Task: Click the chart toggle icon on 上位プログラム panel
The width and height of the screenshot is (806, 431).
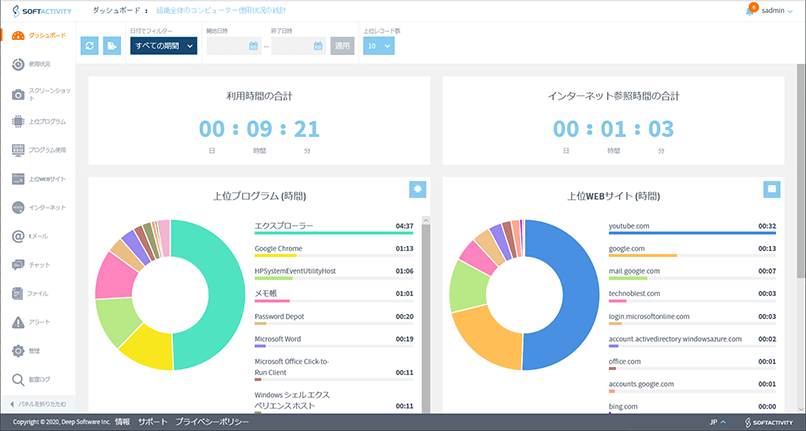Action: tap(418, 189)
